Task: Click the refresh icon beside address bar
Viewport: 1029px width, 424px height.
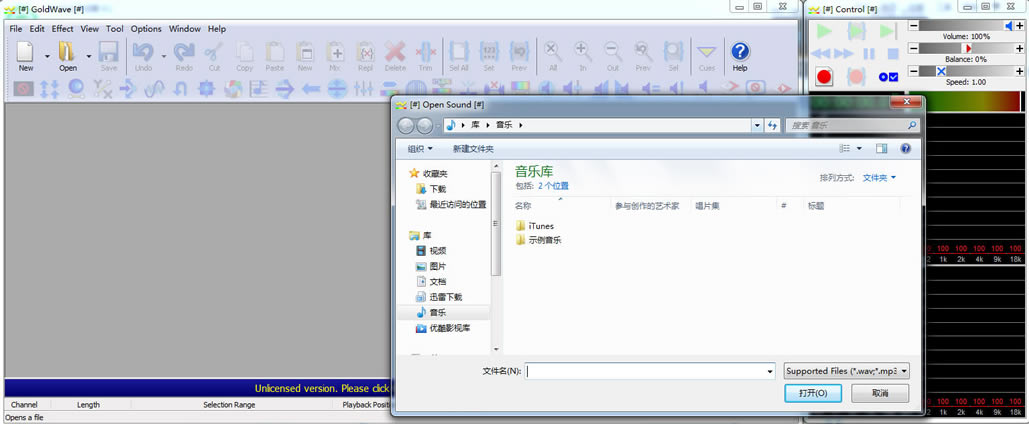Action: [x=772, y=126]
